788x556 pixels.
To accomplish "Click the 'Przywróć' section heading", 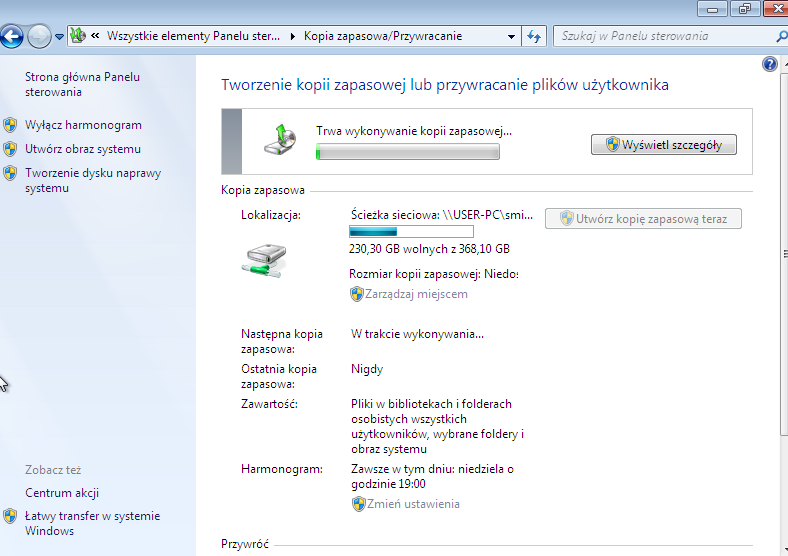I will tap(245, 544).
